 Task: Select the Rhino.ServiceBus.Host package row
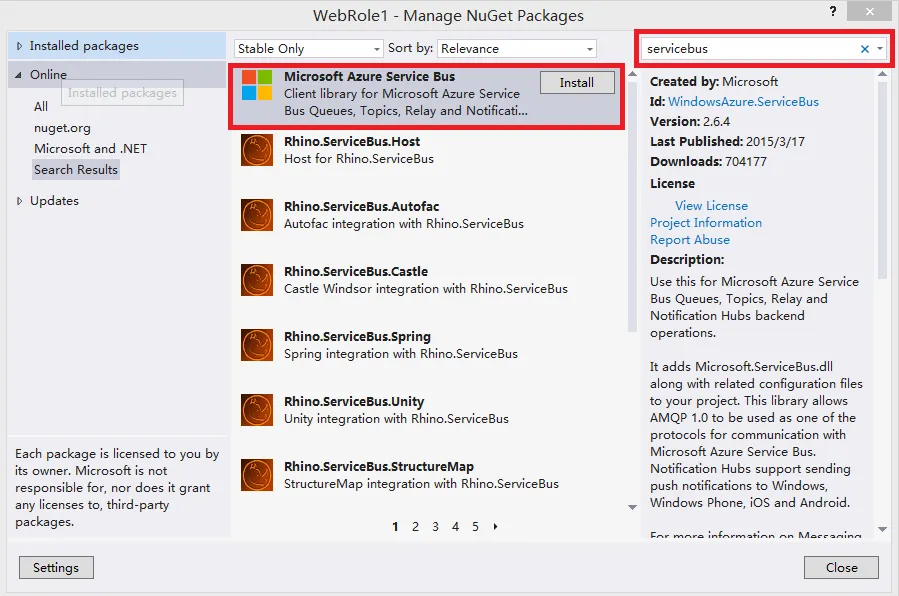click(427, 150)
